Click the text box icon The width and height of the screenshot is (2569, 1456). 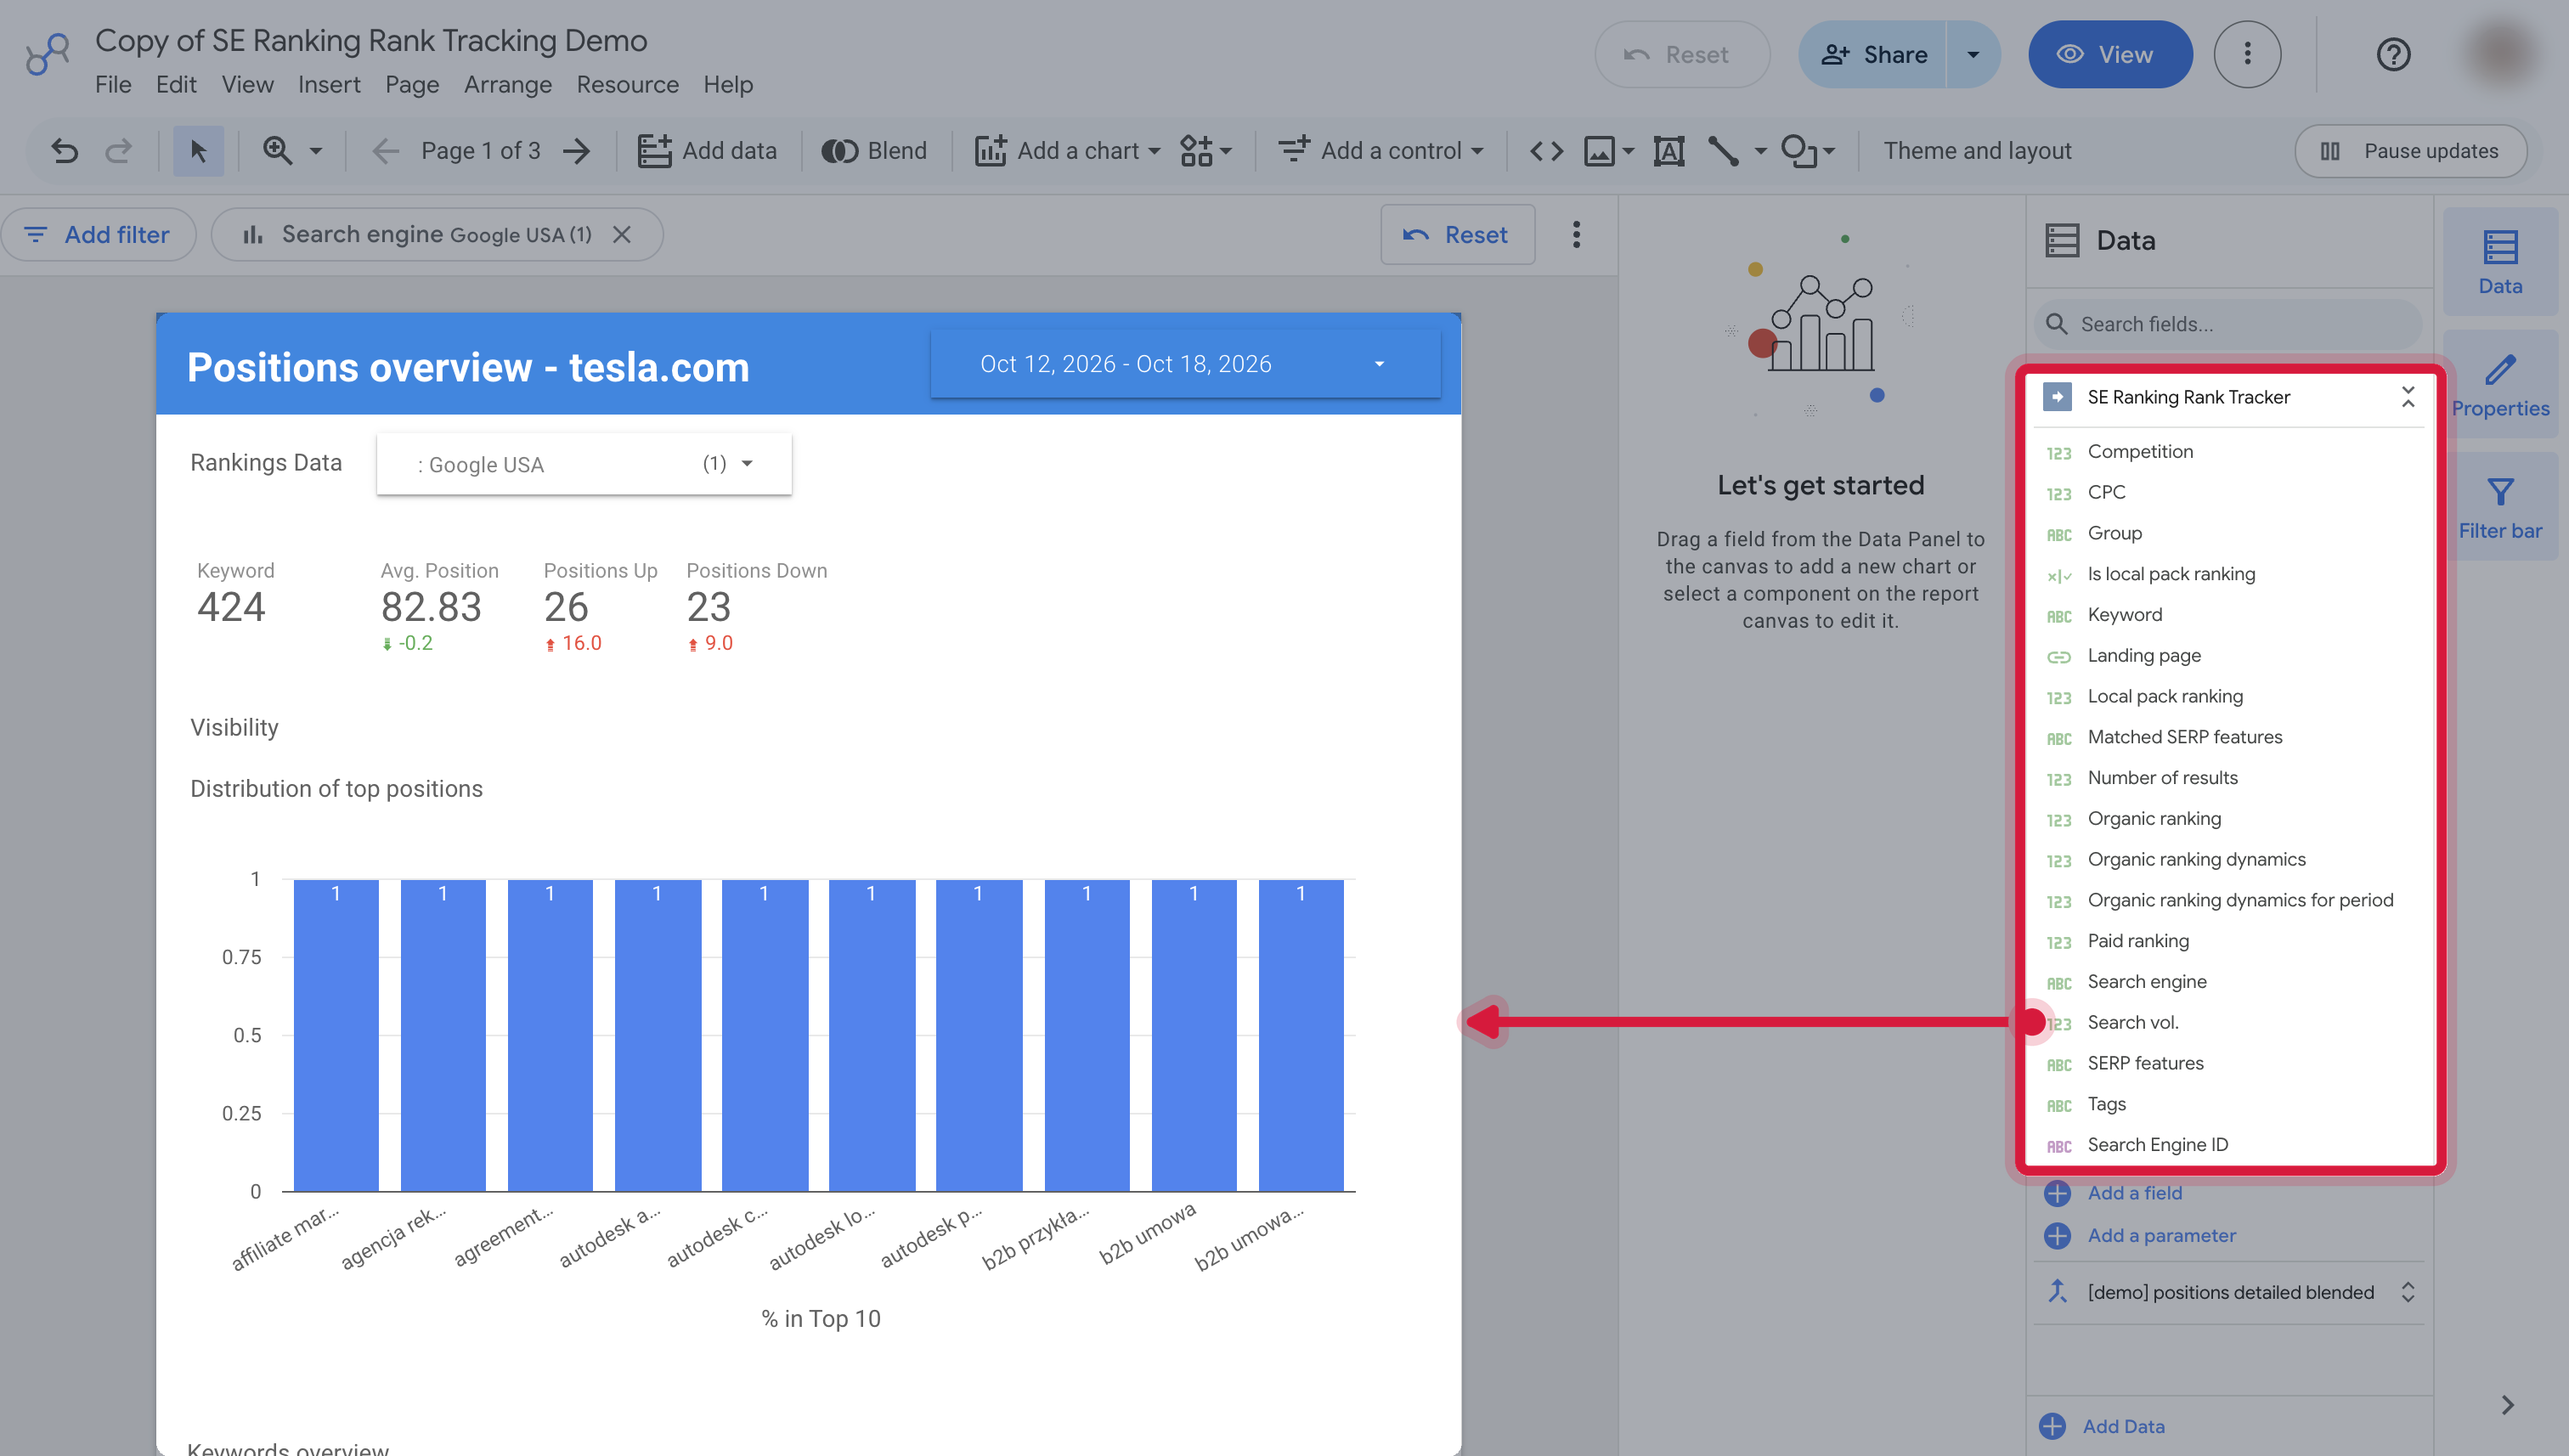1669,151
